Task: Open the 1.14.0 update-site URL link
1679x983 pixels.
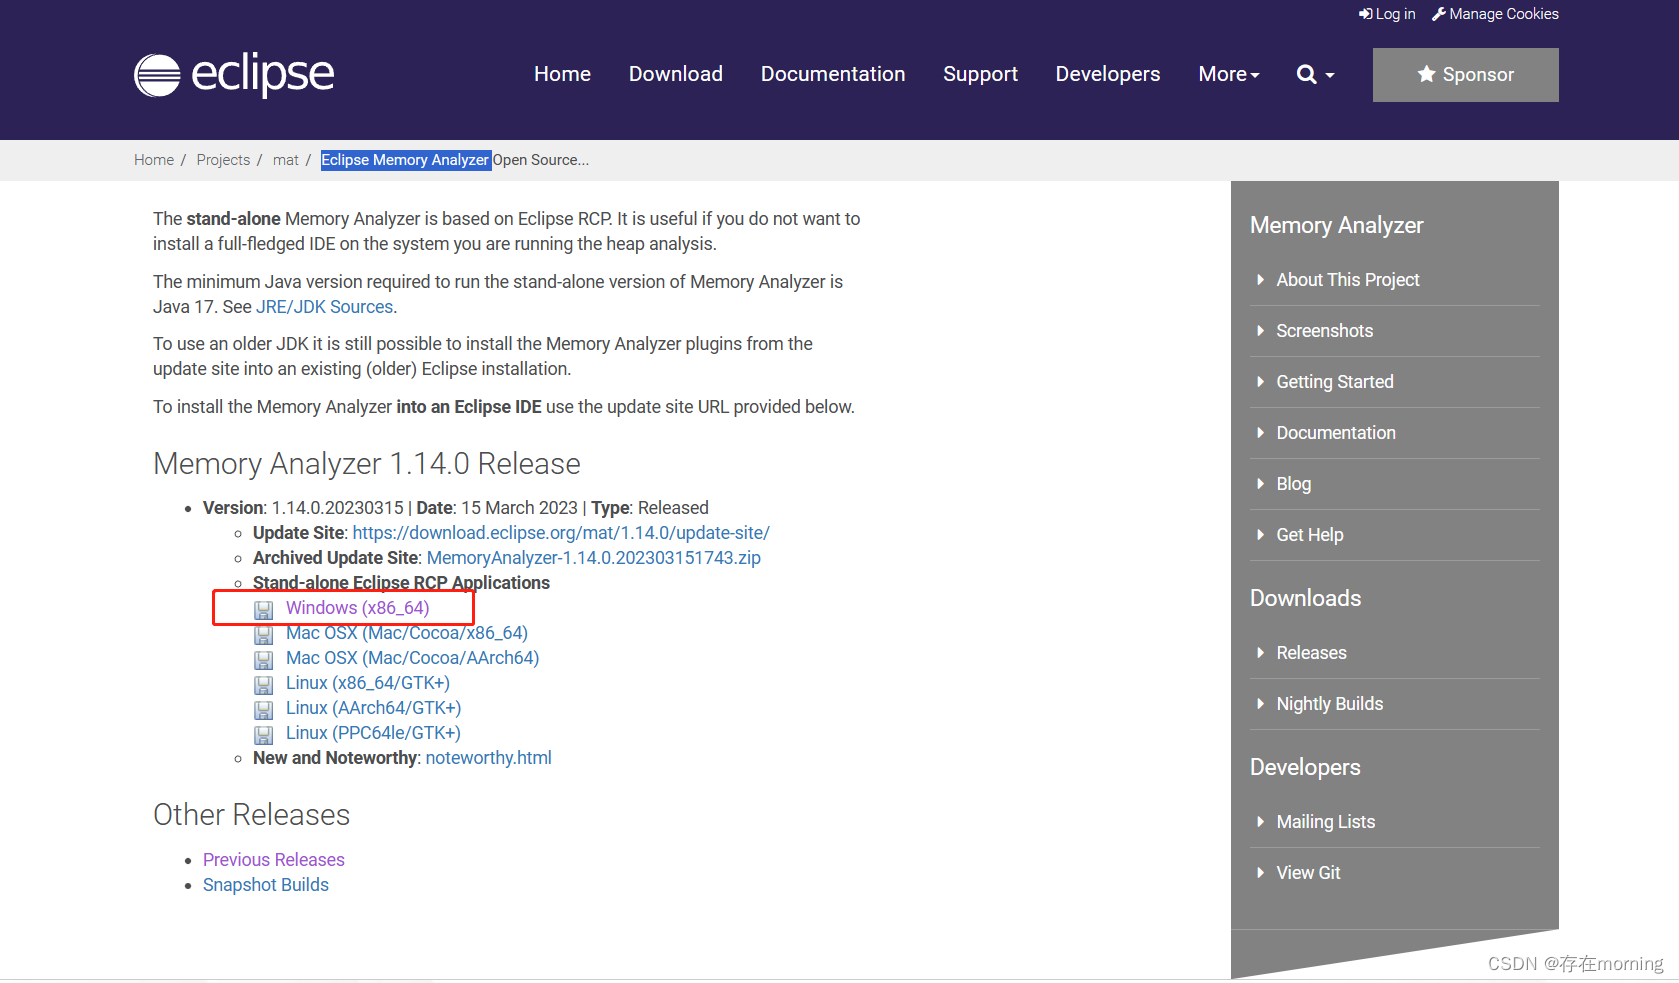Action: point(561,533)
